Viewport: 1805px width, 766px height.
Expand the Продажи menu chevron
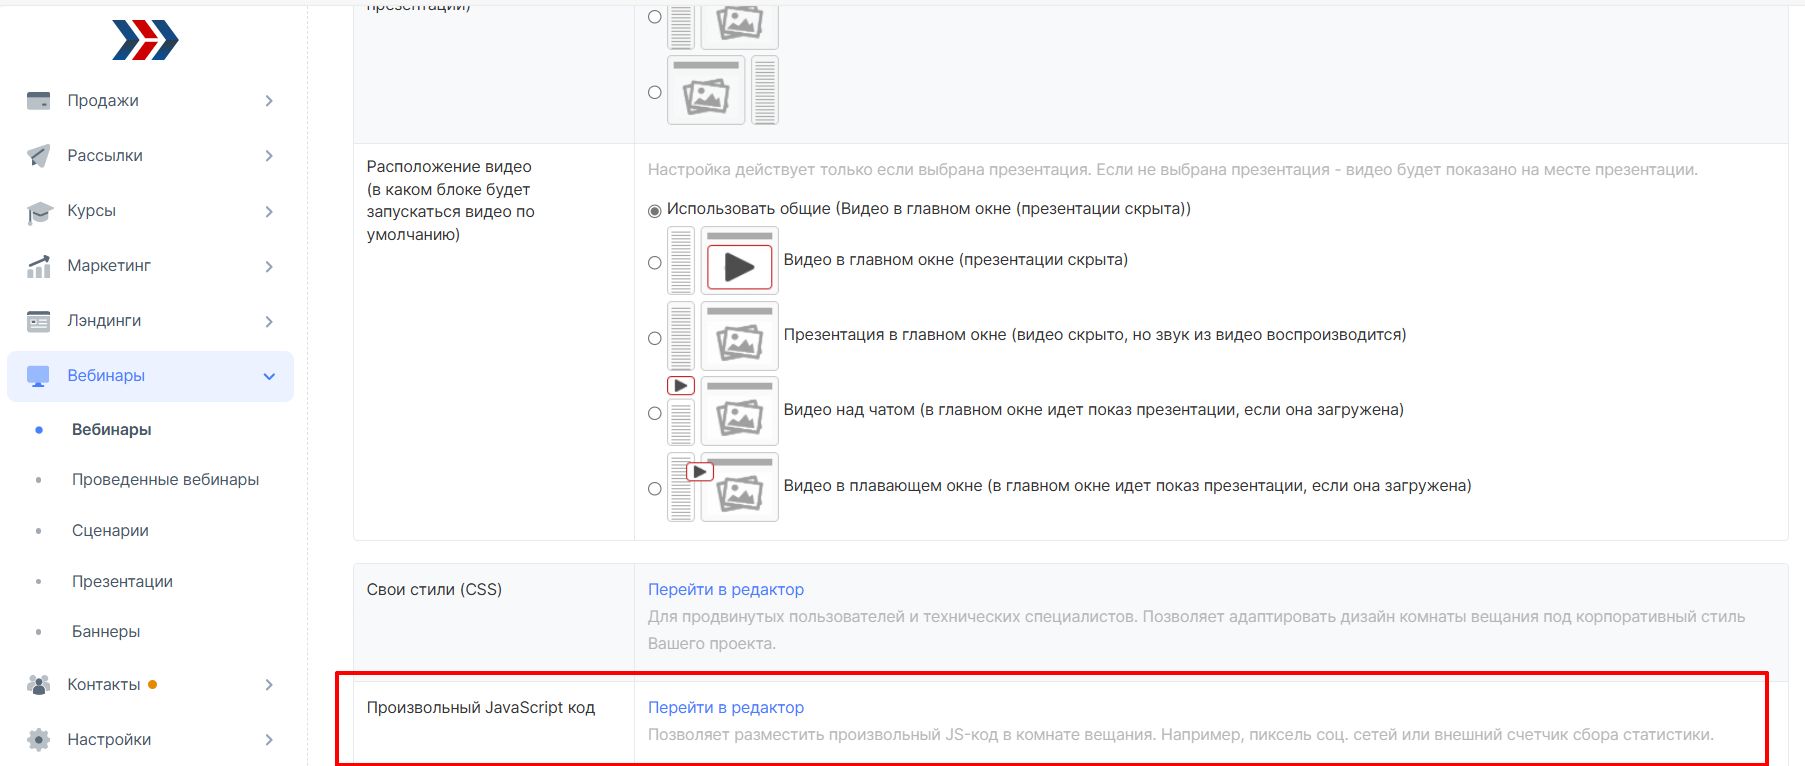[269, 100]
